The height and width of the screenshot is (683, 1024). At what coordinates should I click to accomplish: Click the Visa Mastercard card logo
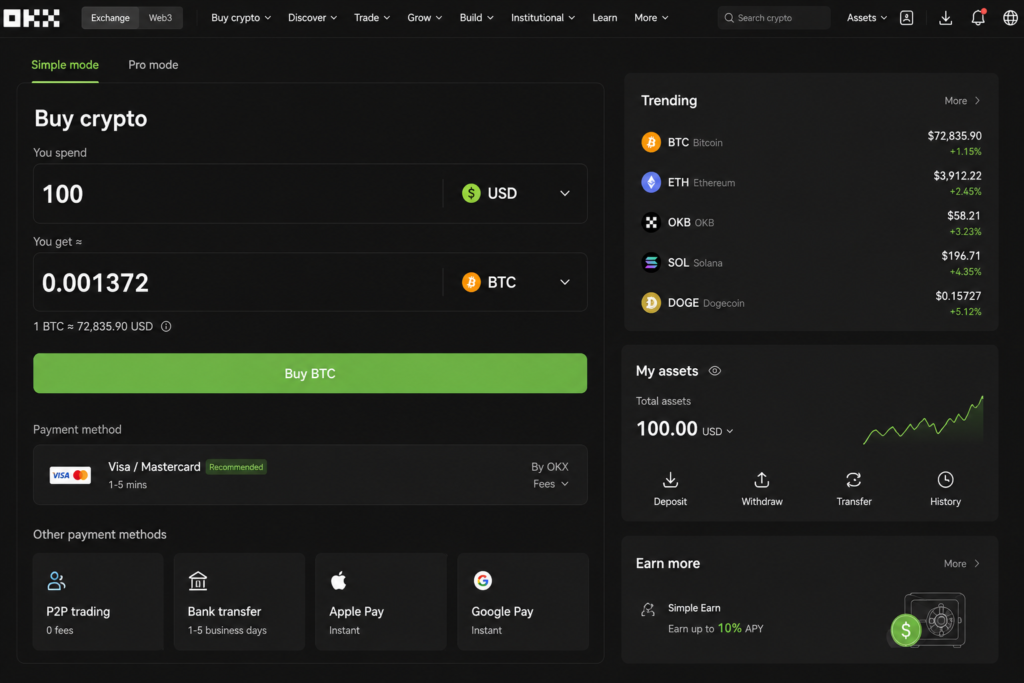click(x=71, y=475)
